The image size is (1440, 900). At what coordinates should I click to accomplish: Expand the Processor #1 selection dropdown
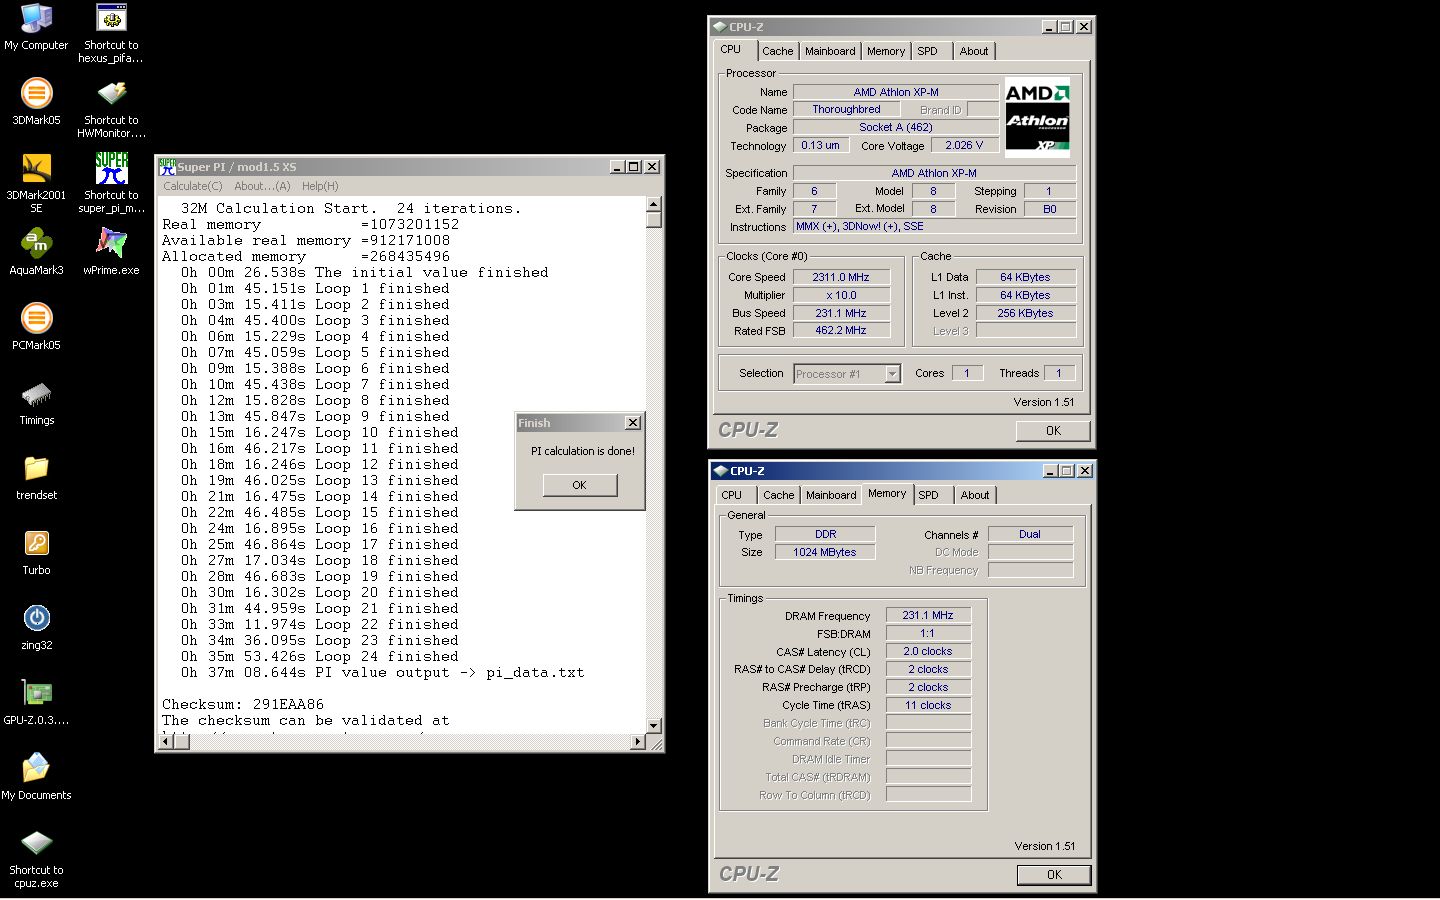893,374
